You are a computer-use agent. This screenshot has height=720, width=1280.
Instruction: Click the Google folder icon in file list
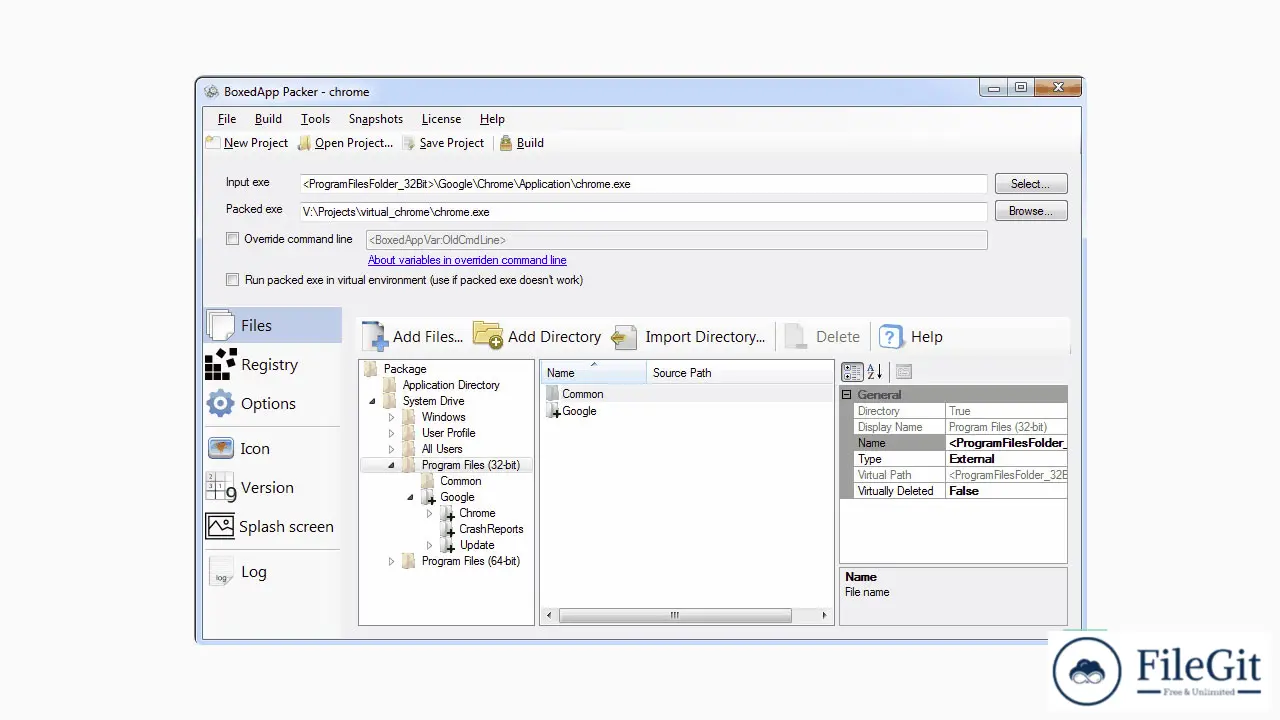coord(553,410)
